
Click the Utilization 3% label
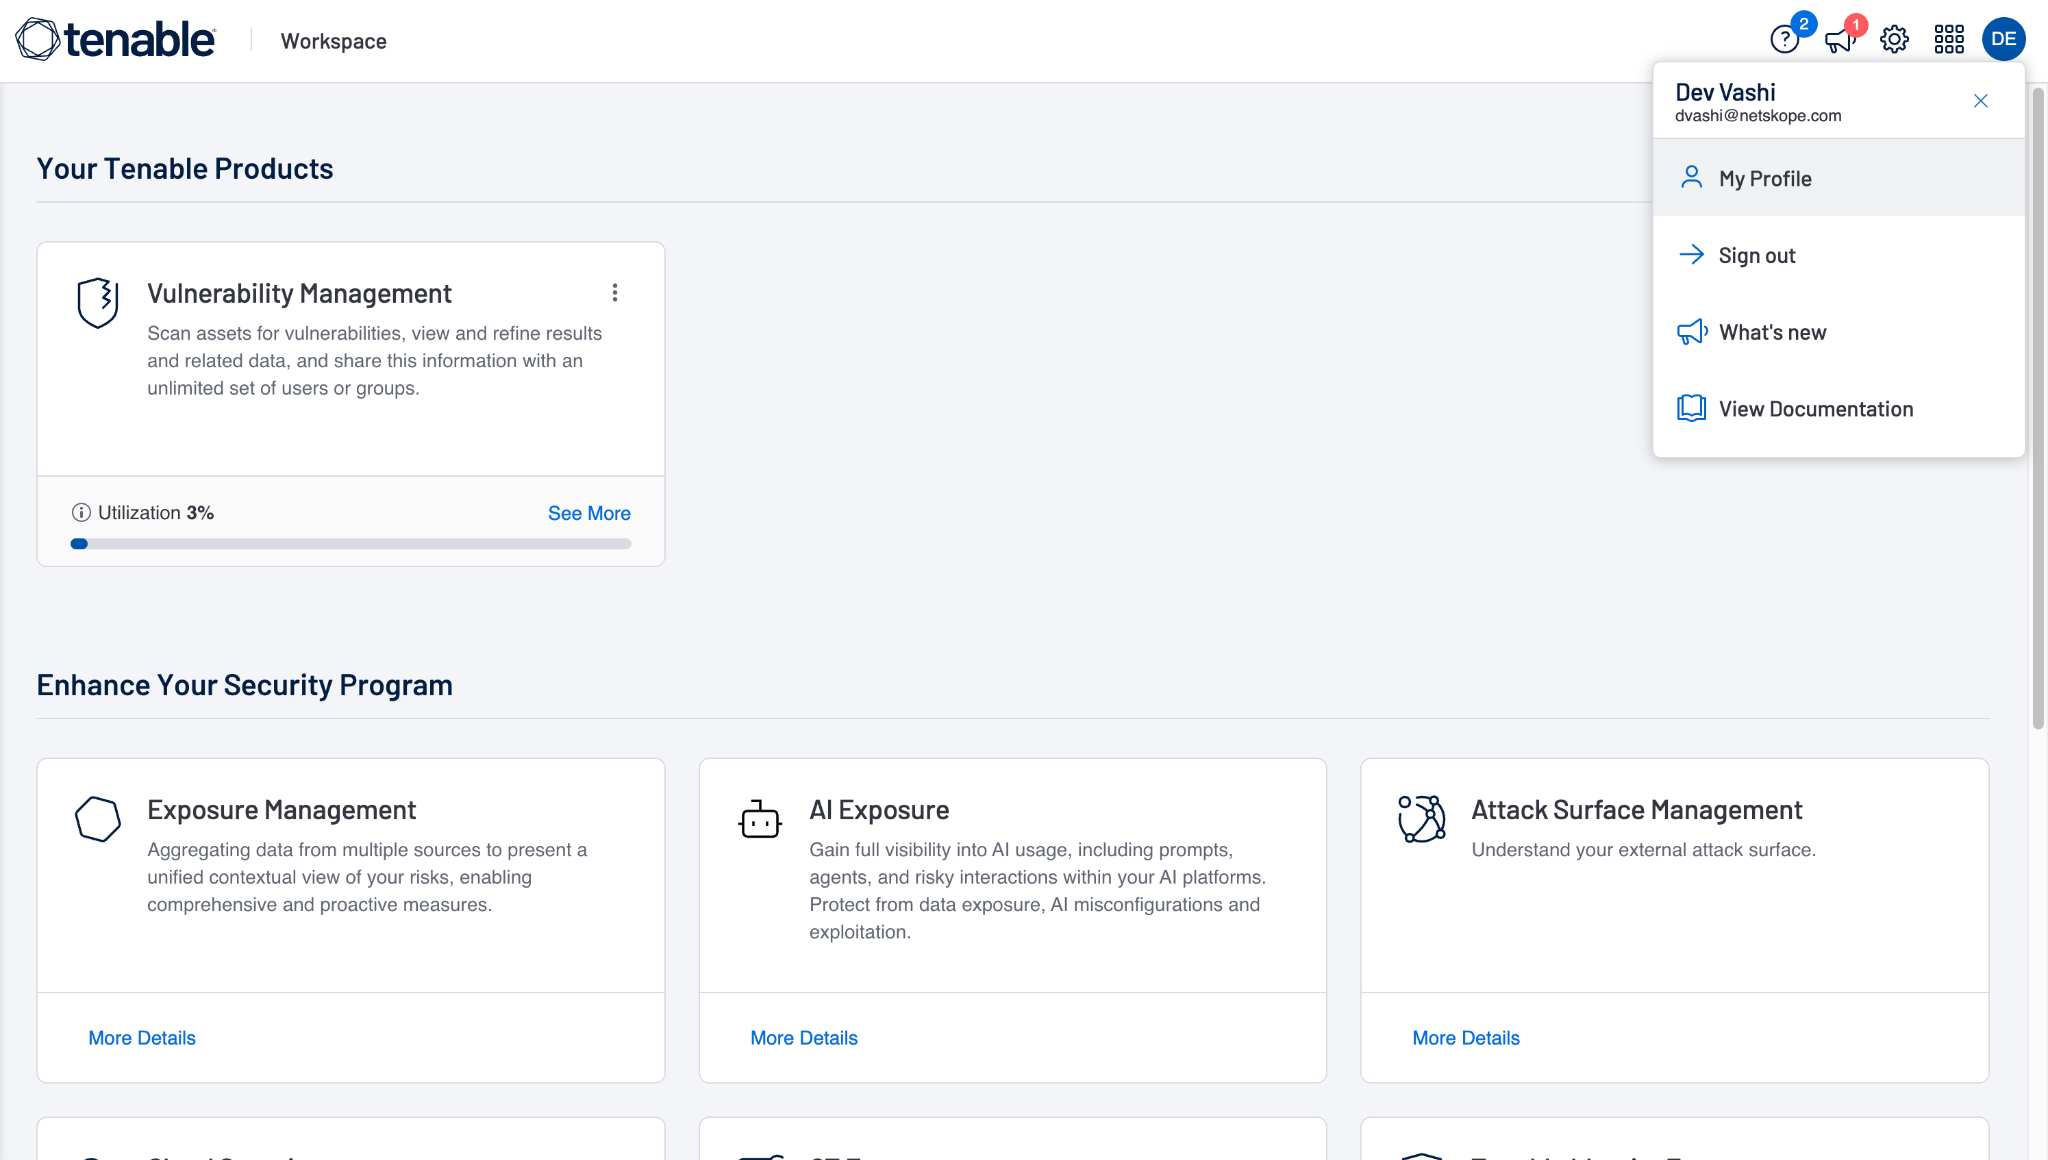(x=156, y=513)
